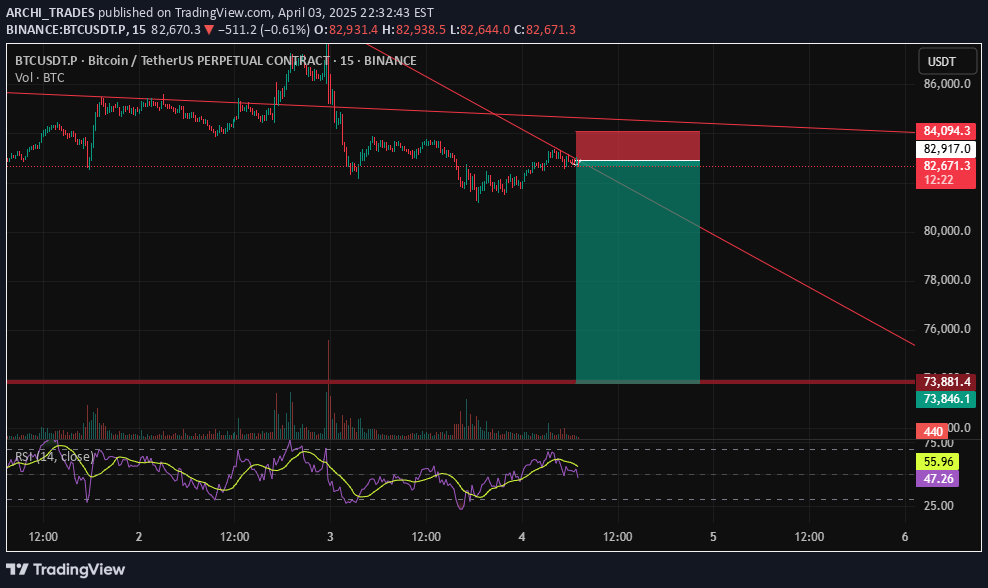Click the 440 volume value label
Image resolution: width=988 pixels, height=588 pixels.
[x=930, y=431]
